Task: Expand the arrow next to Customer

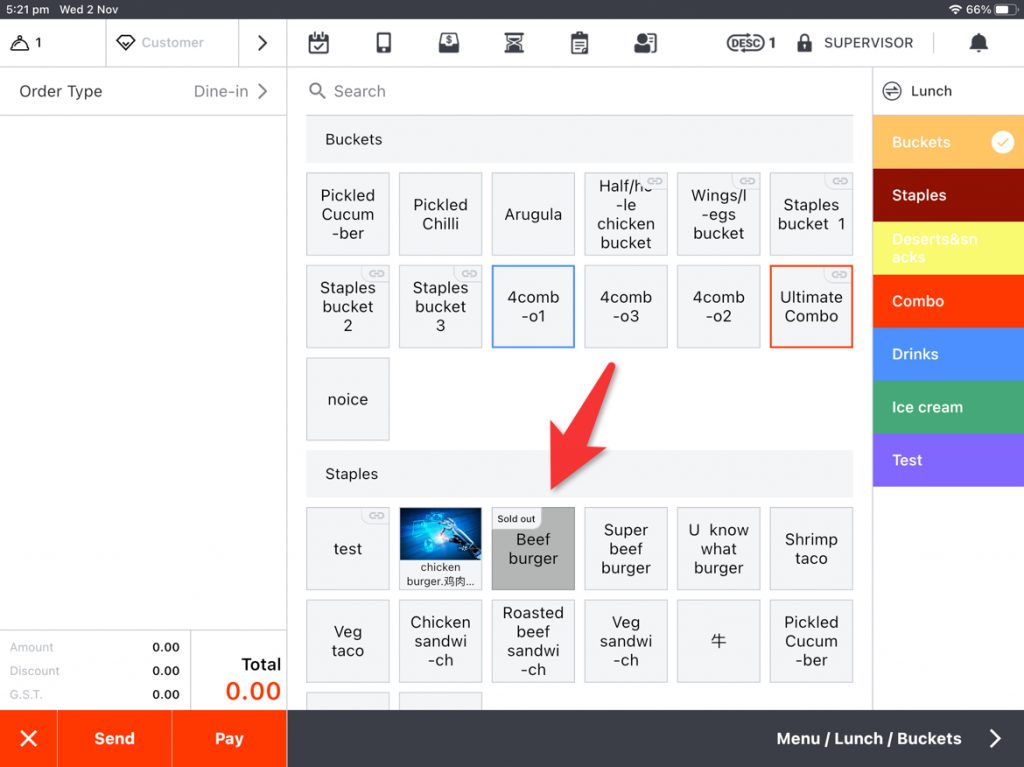Action: point(262,43)
